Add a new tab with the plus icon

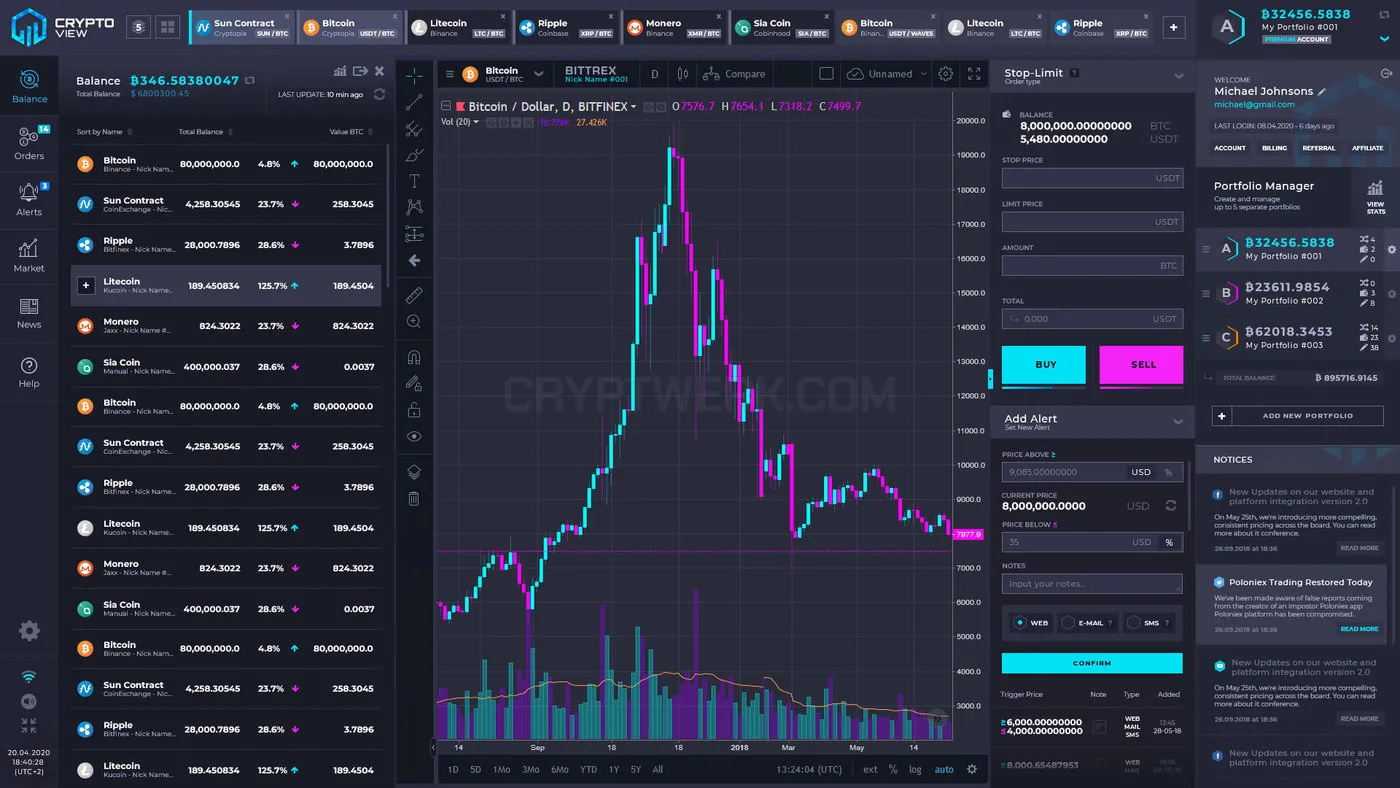(x=1174, y=28)
